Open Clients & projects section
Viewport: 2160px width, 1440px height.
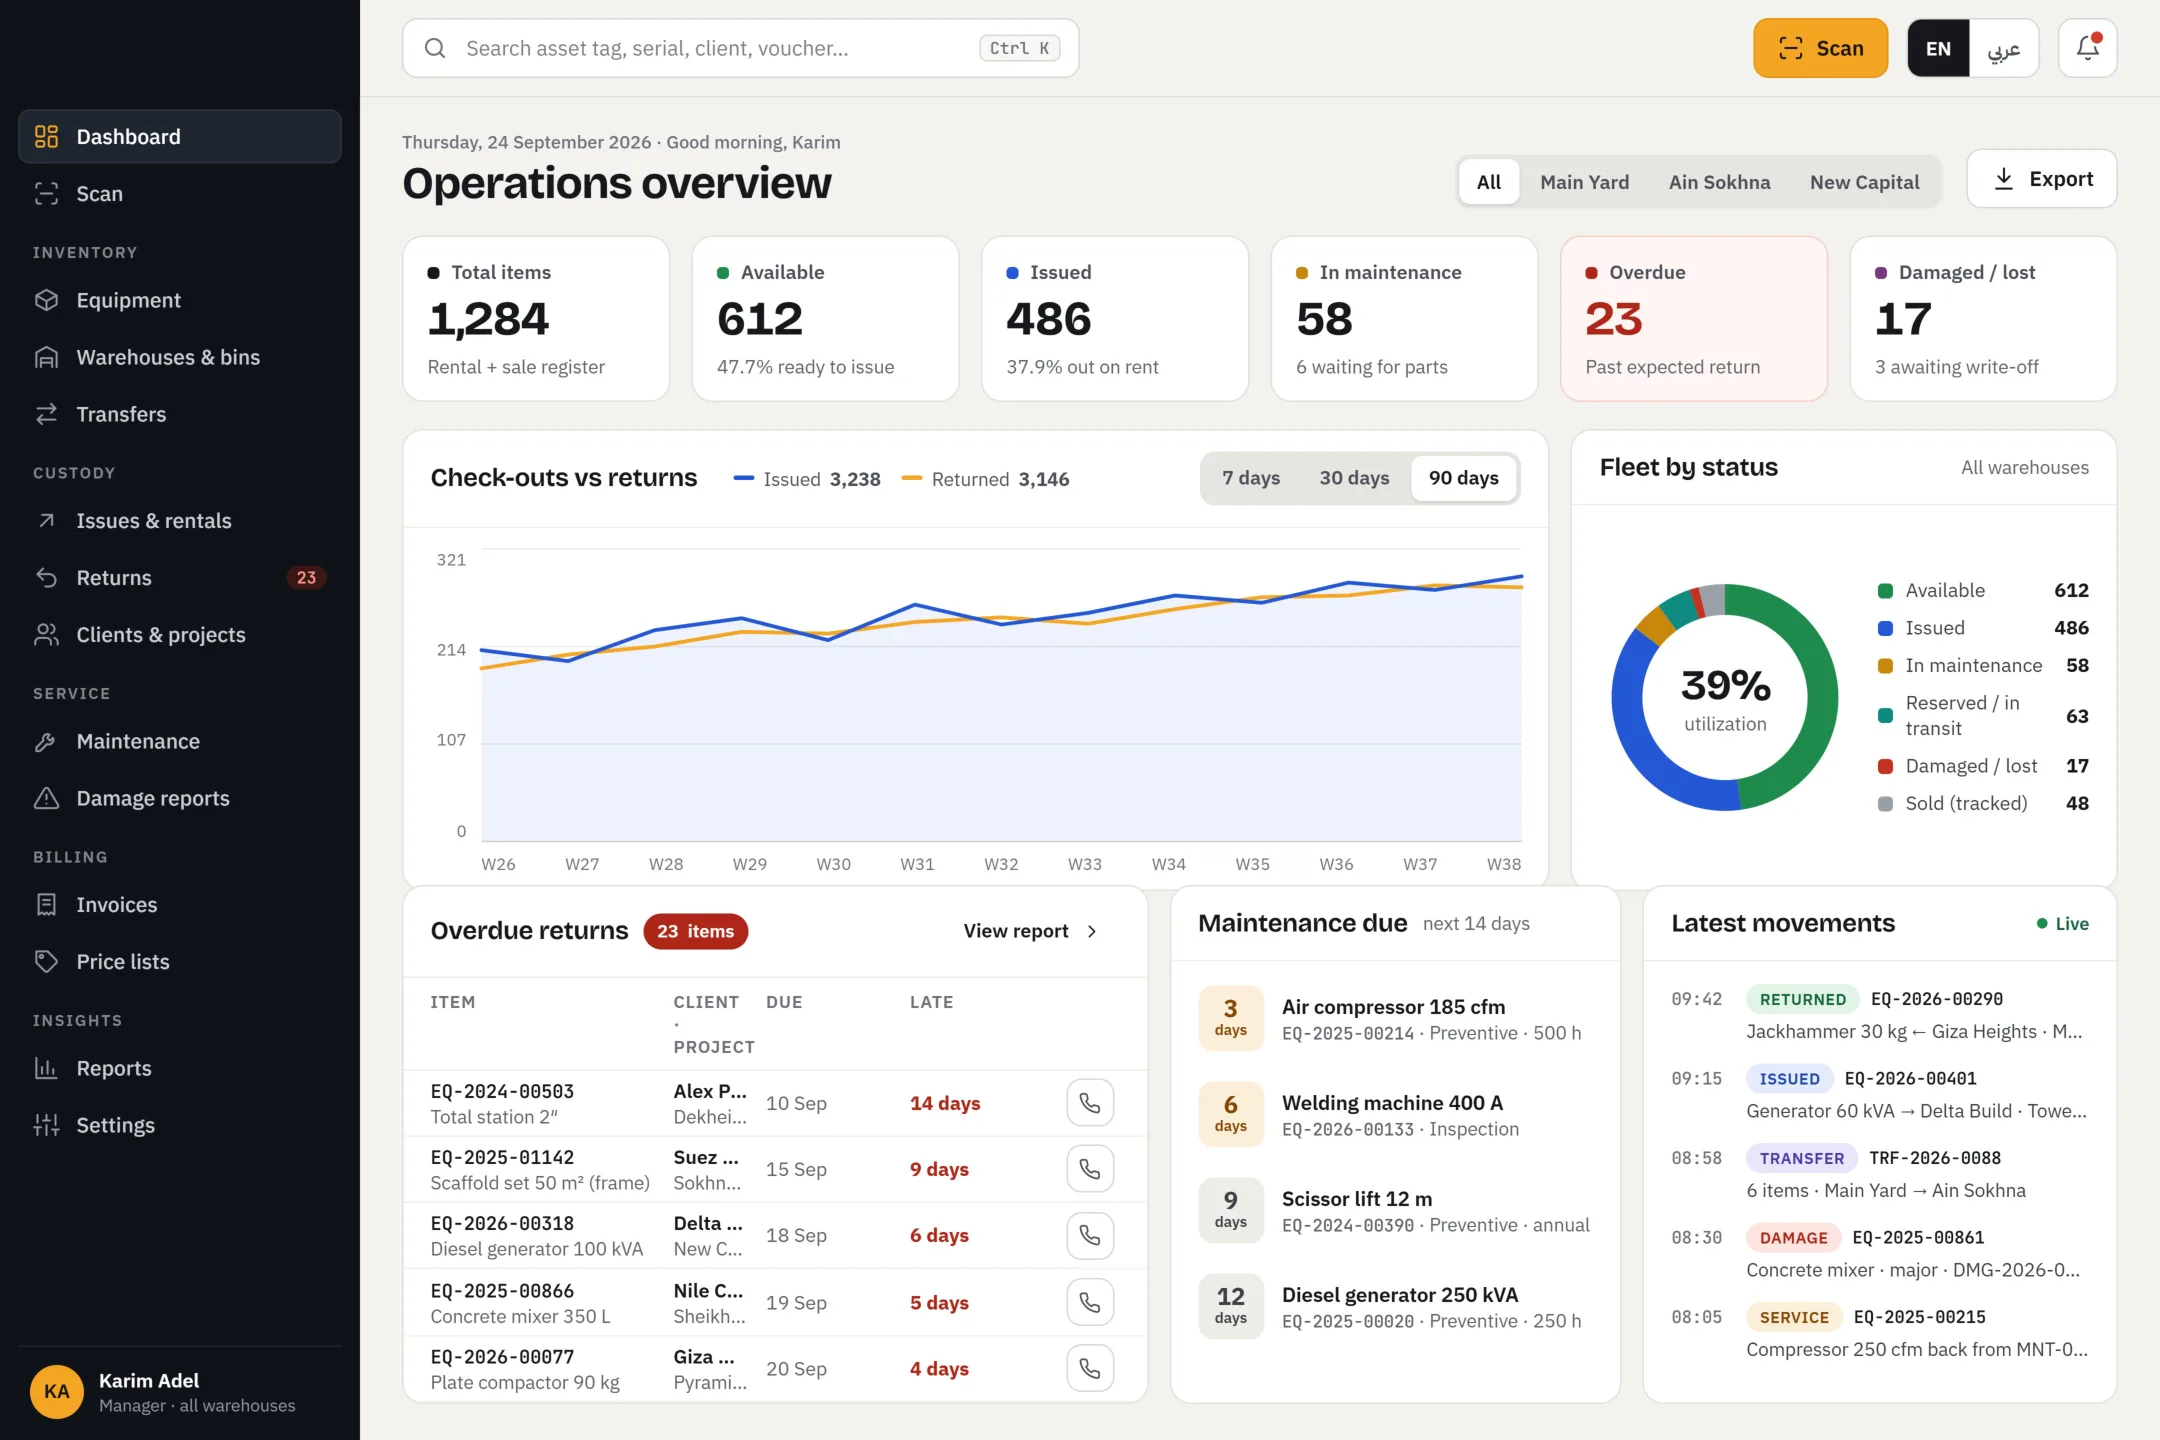coord(180,635)
